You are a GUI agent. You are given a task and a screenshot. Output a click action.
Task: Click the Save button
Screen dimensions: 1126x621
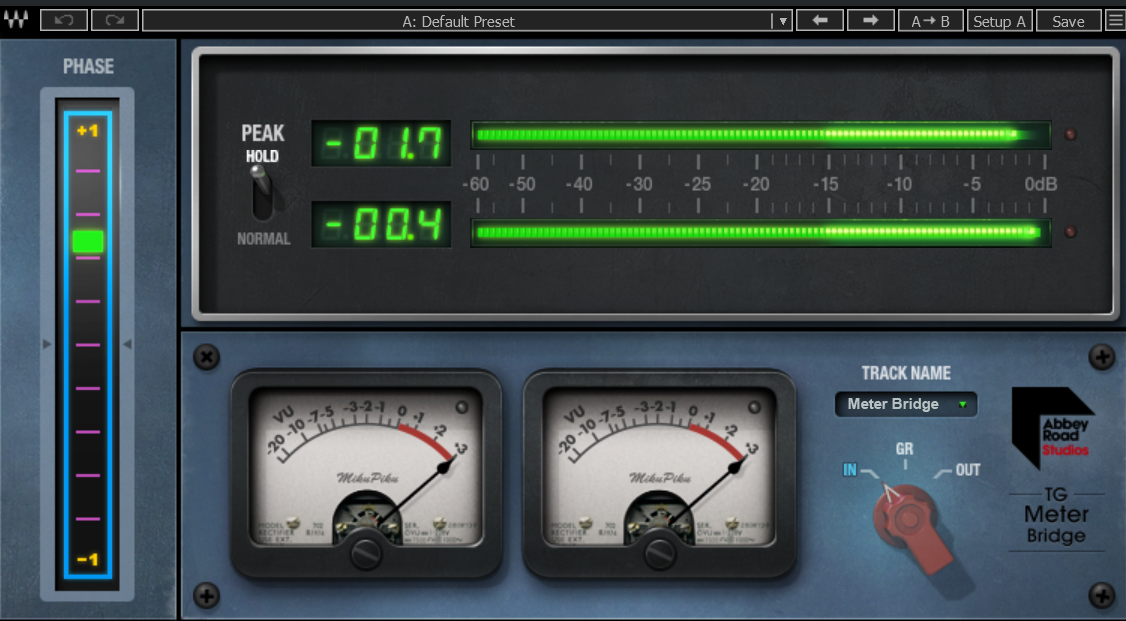(1068, 21)
